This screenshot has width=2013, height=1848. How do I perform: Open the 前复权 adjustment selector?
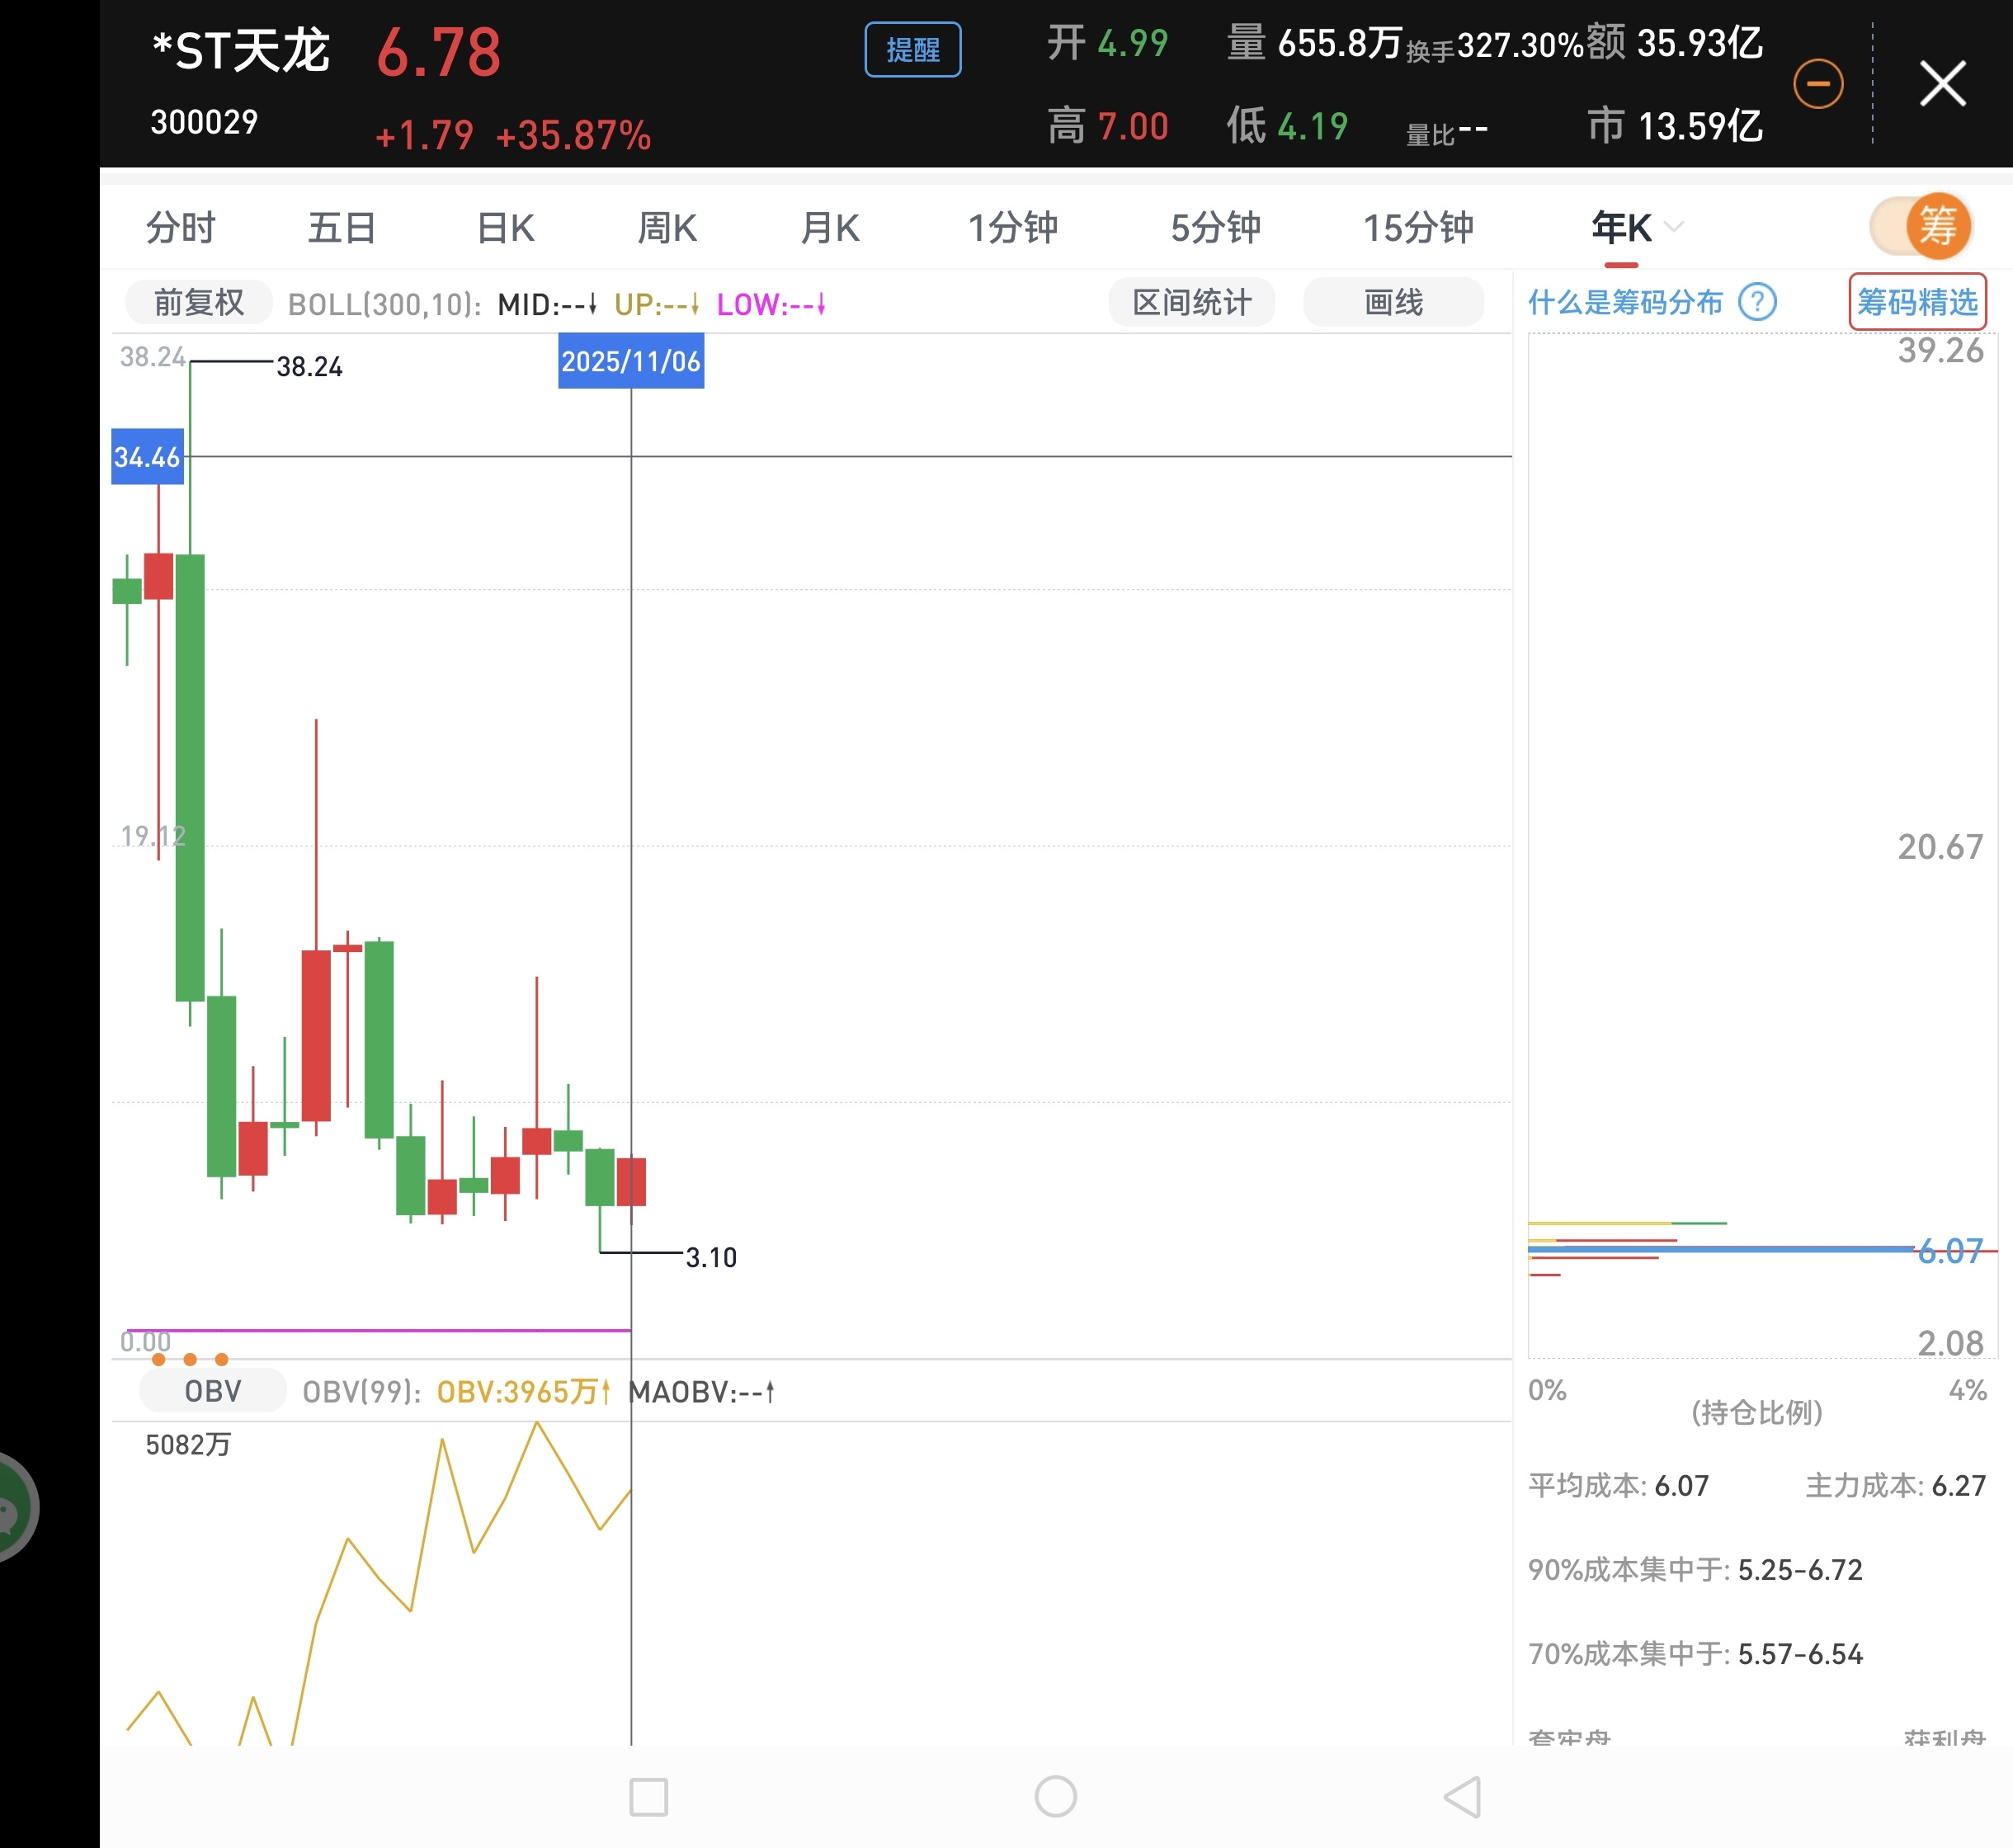pyautogui.click(x=198, y=303)
